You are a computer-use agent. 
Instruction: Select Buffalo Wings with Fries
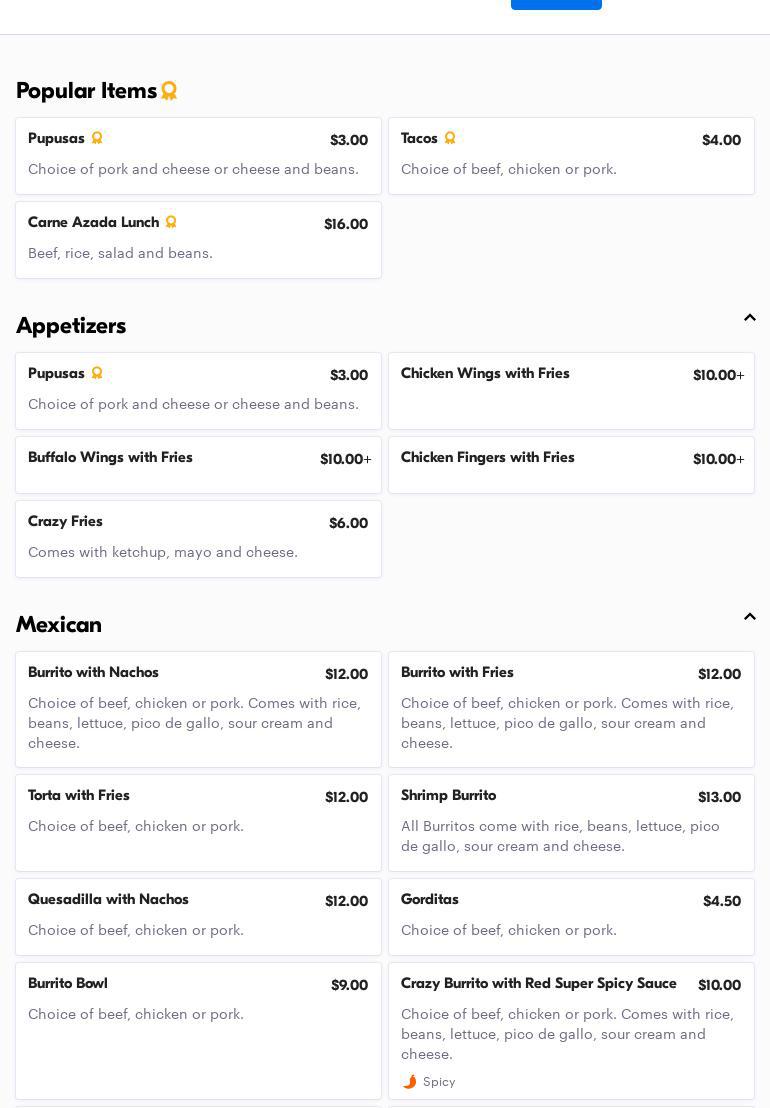click(198, 465)
